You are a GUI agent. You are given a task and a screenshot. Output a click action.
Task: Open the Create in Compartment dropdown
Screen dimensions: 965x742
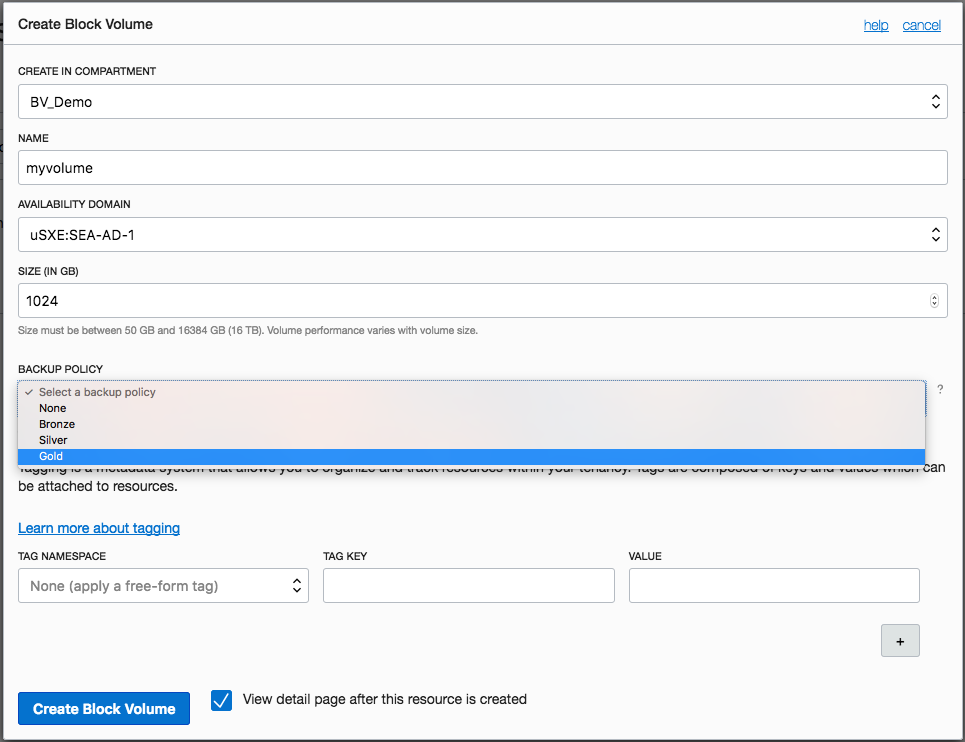482,101
